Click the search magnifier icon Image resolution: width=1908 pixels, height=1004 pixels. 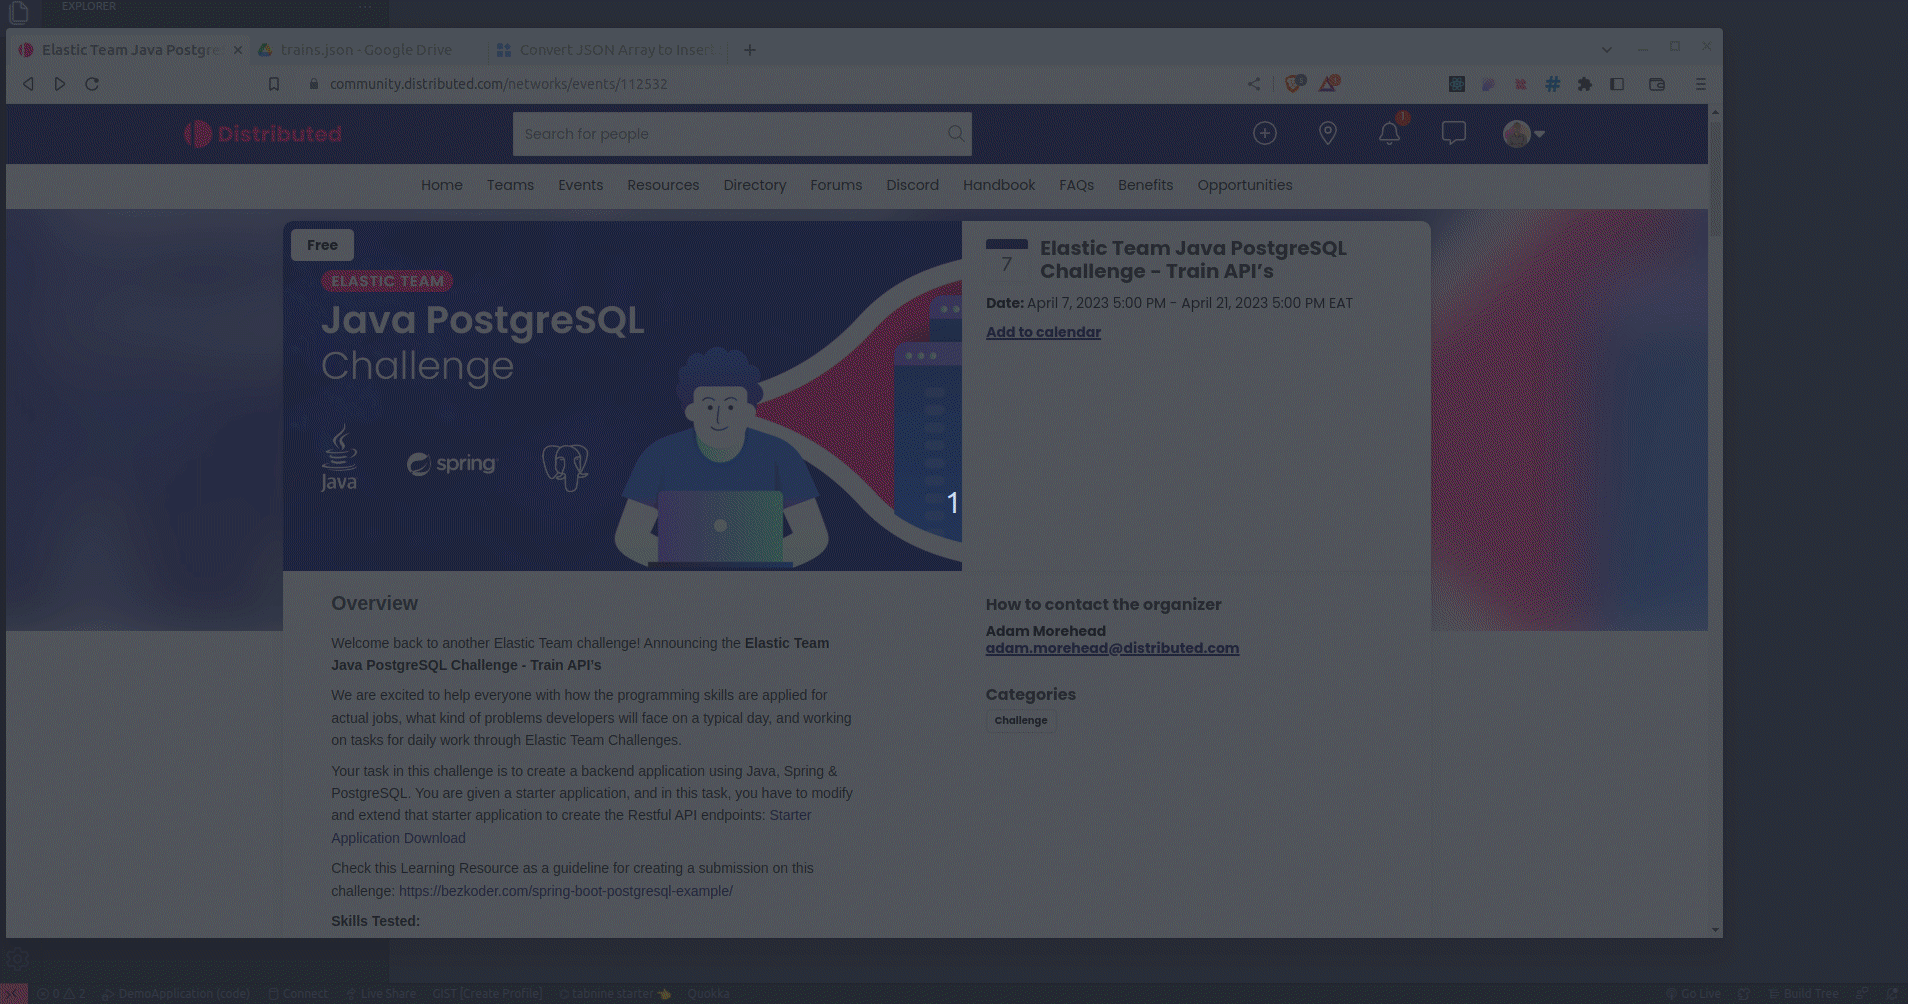point(956,133)
